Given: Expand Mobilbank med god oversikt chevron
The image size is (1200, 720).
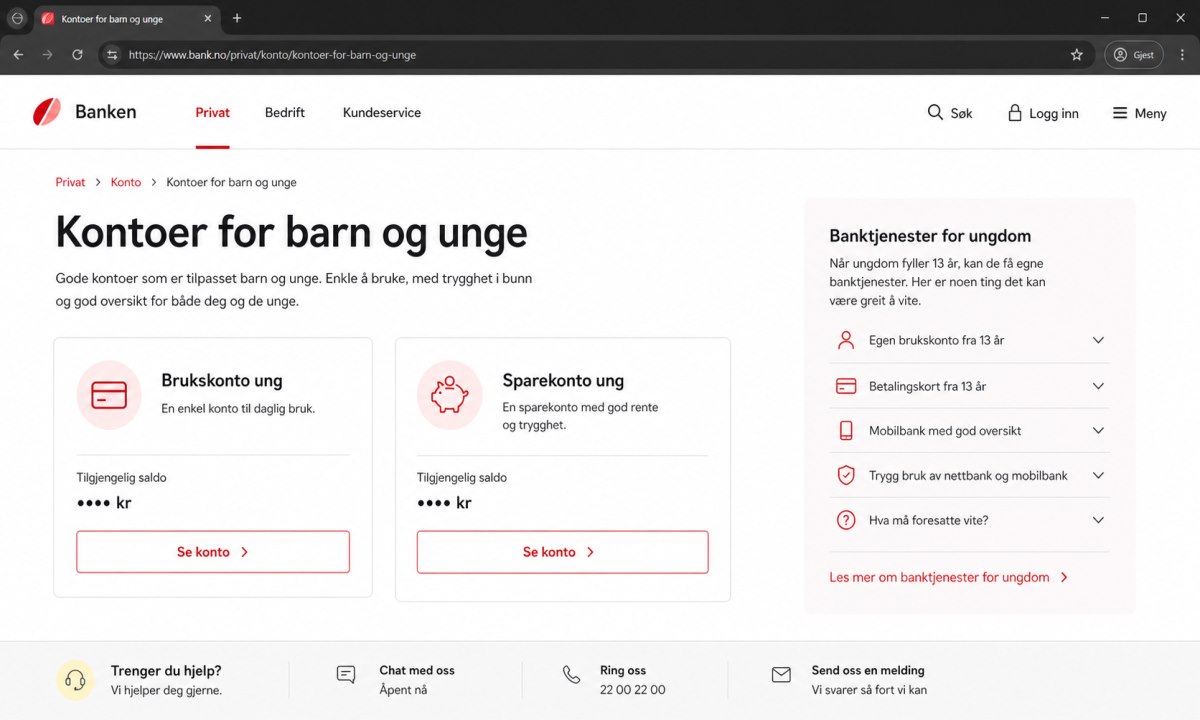Looking at the screenshot, I should pos(1098,431).
